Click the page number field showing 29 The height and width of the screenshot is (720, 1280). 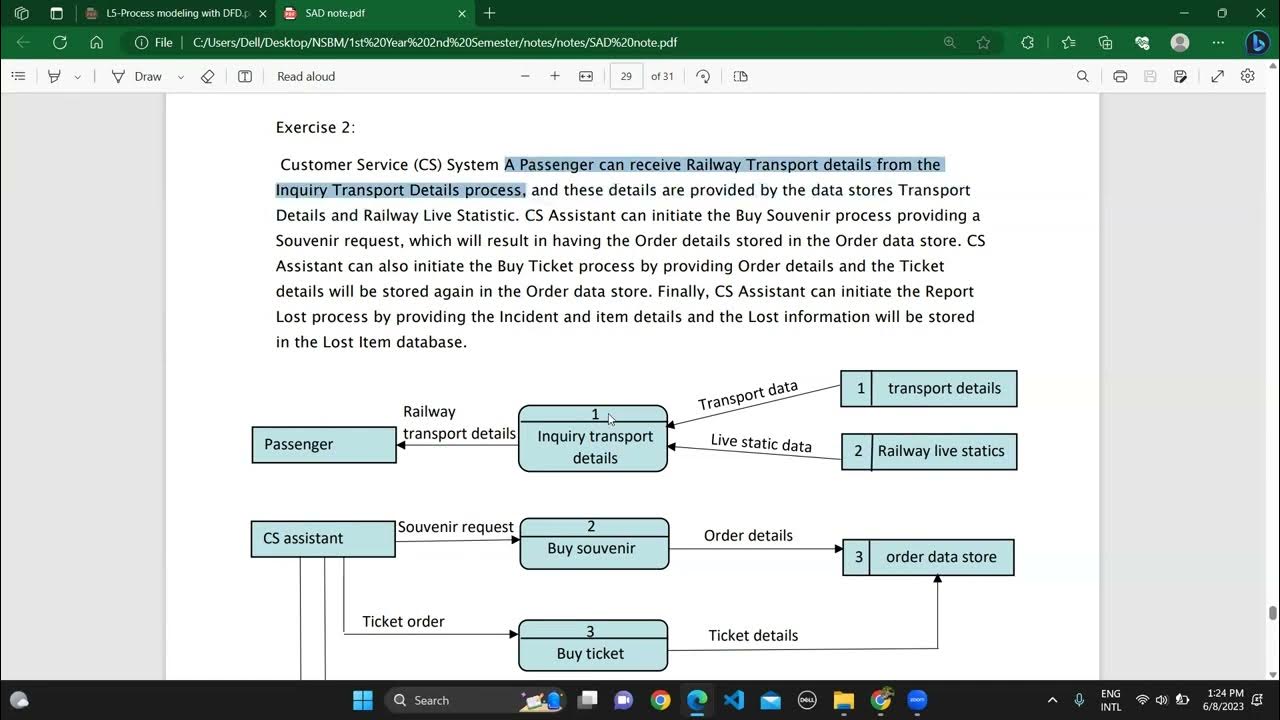(x=626, y=76)
